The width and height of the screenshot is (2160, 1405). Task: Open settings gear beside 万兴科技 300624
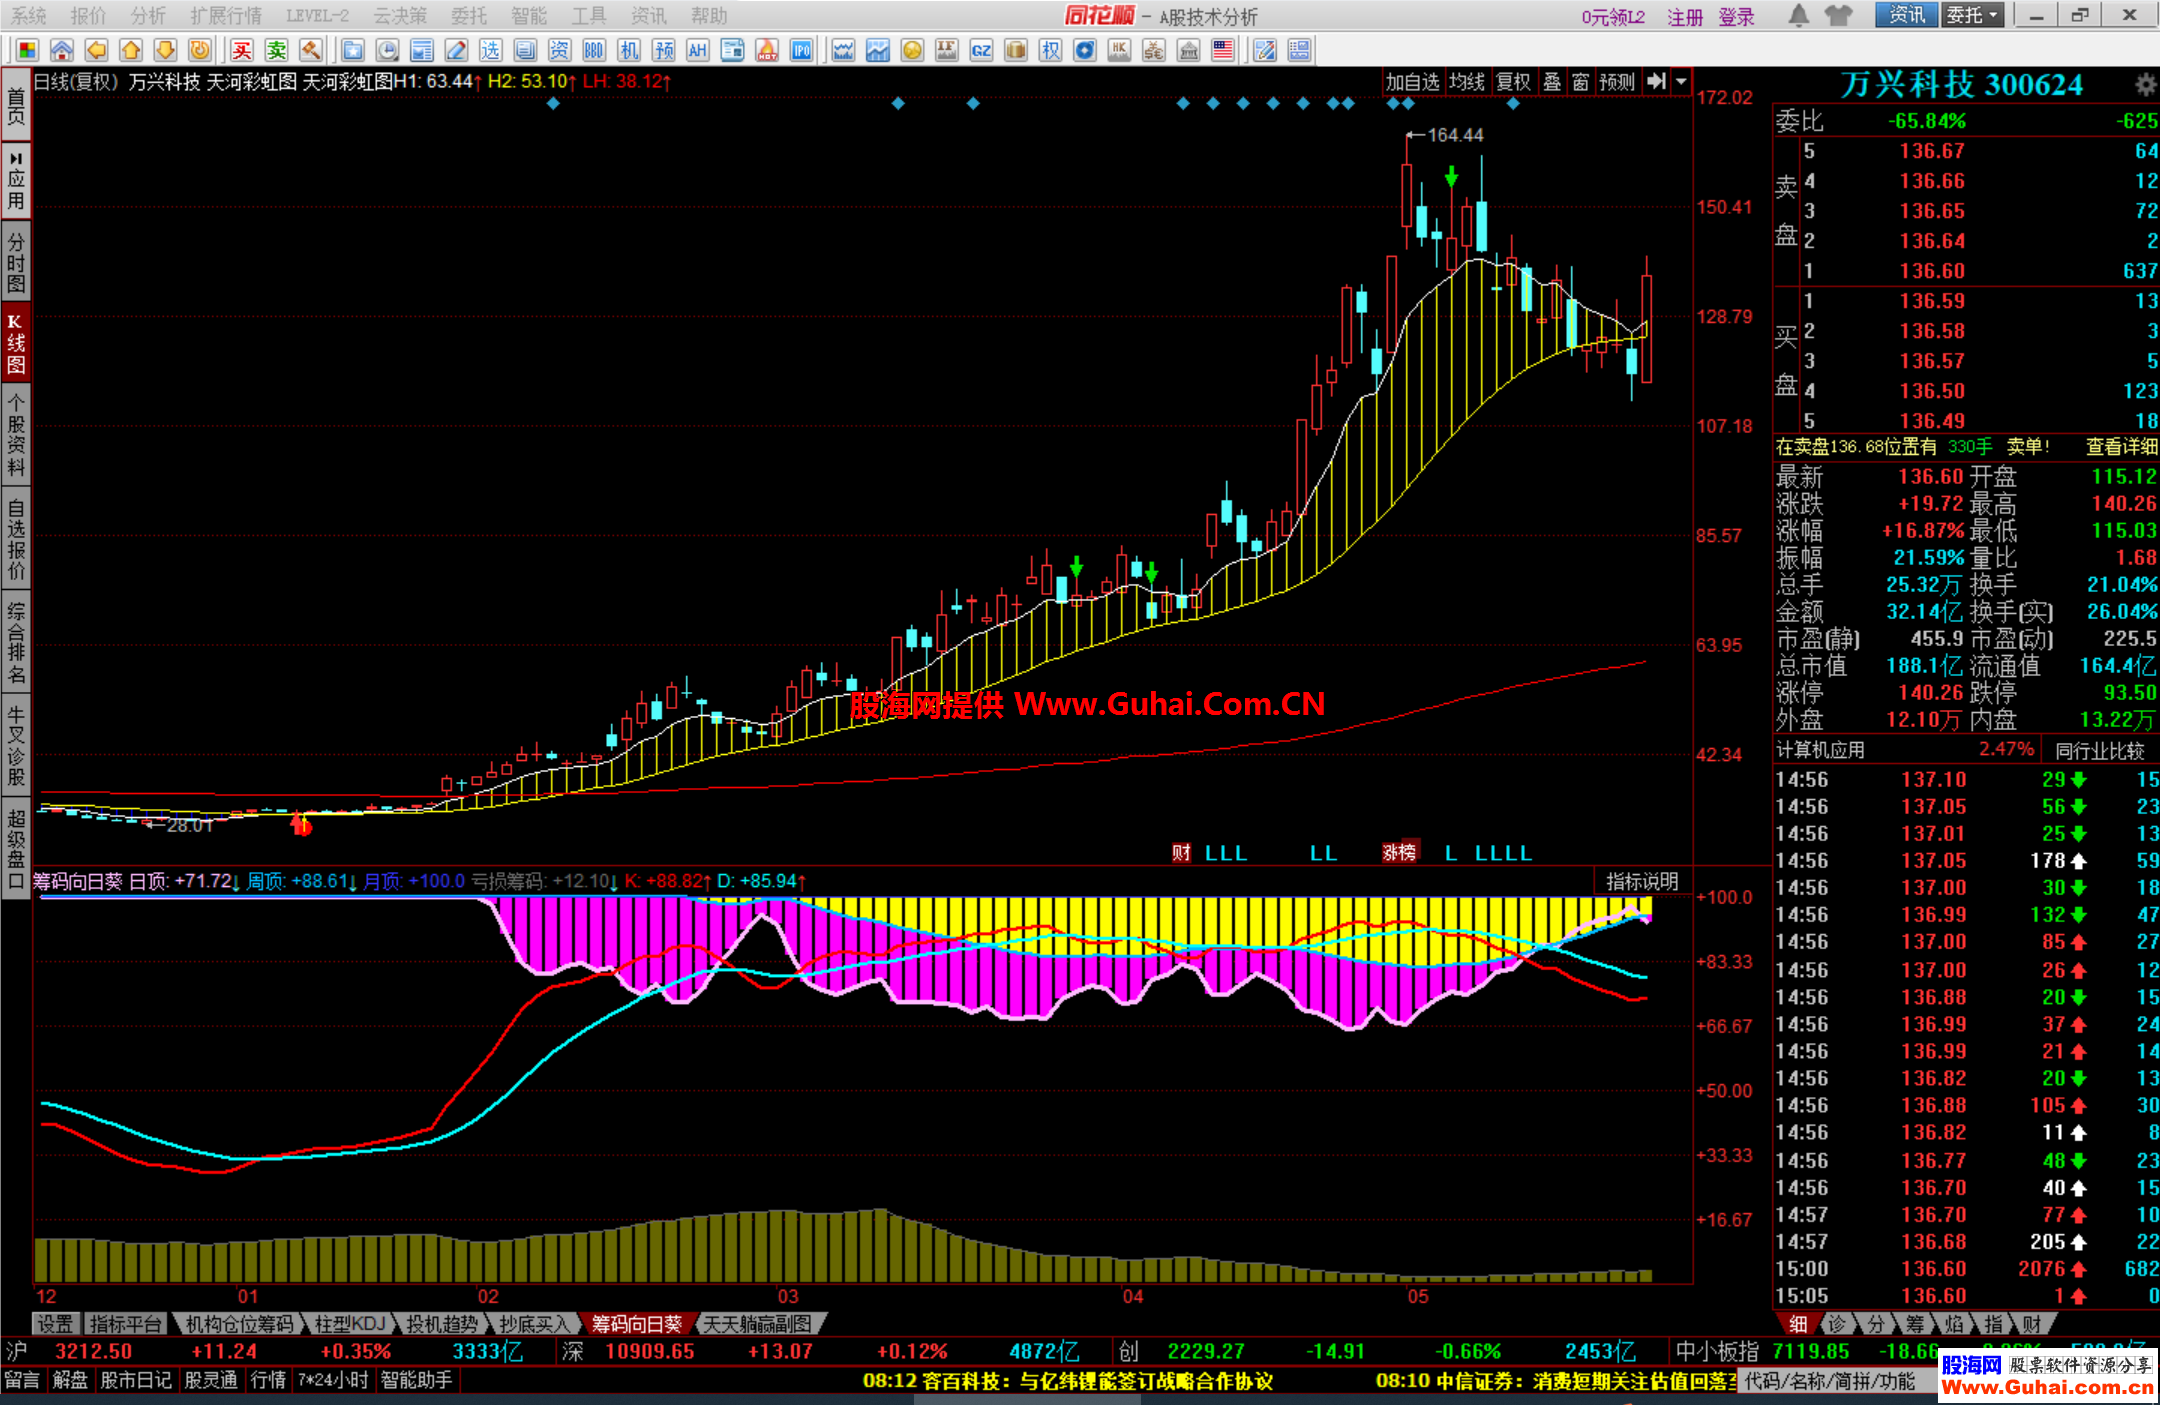point(2145,84)
